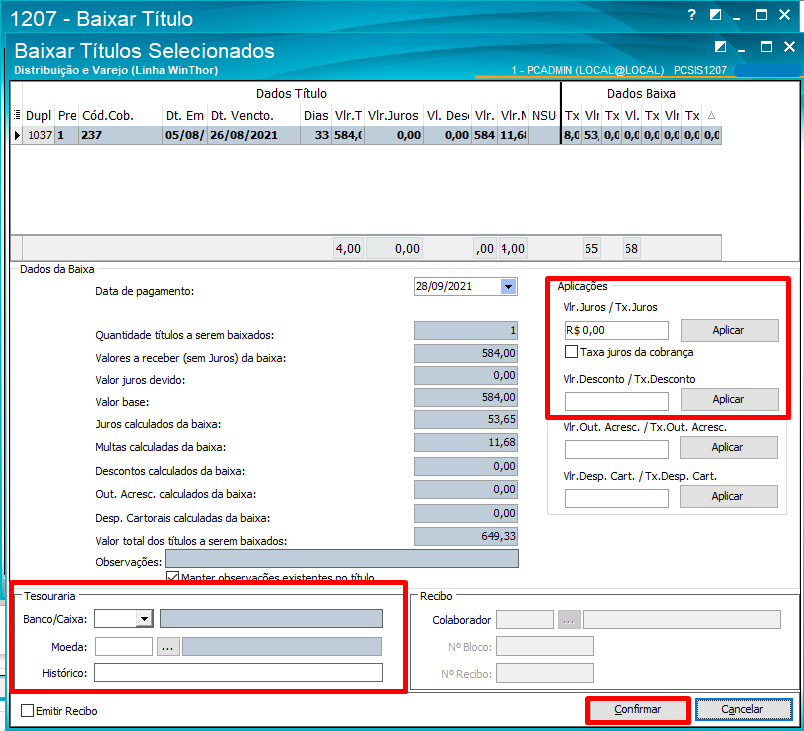Click Colaborador code field
This screenshot has height=731, width=804.
[x=525, y=620]
